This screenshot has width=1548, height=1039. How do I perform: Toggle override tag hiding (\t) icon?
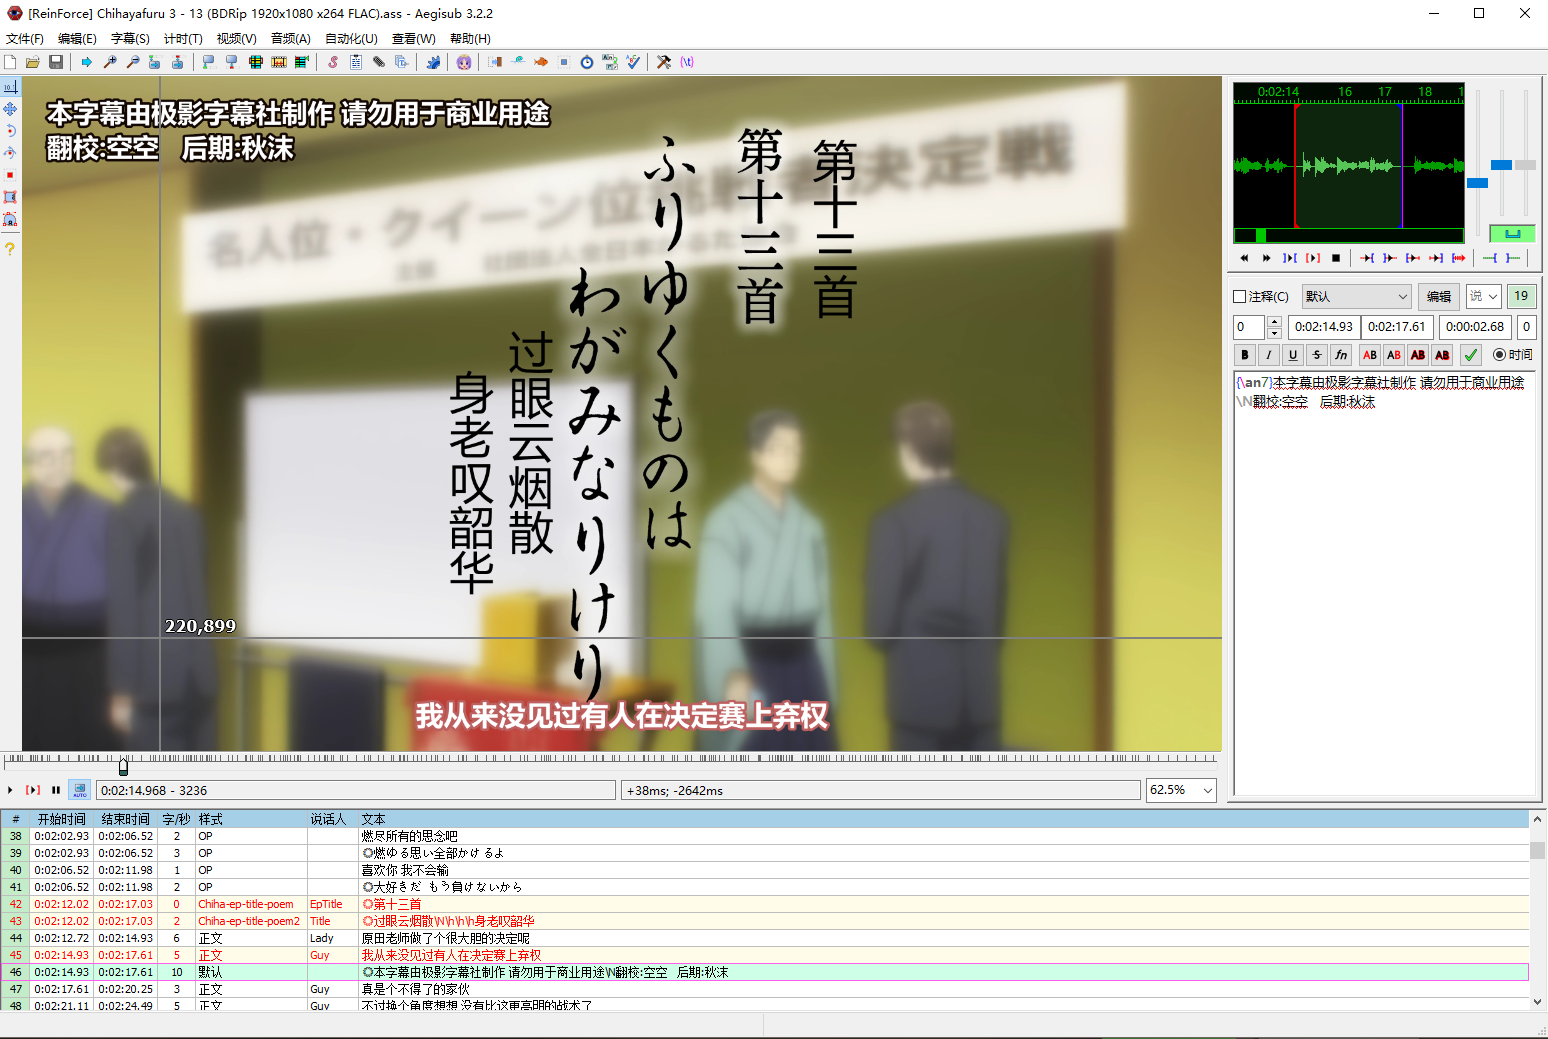(x=687, y=62)
